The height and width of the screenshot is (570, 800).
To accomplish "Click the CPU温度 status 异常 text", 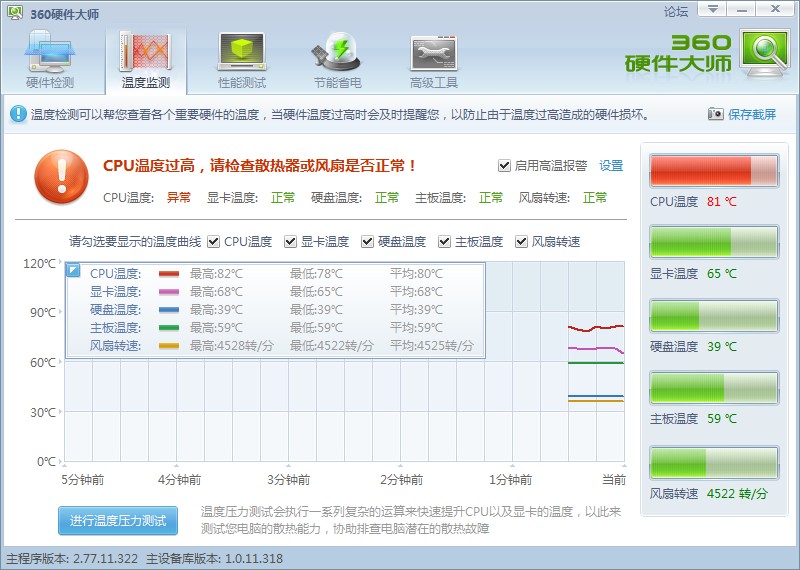I will click(179, 197).
